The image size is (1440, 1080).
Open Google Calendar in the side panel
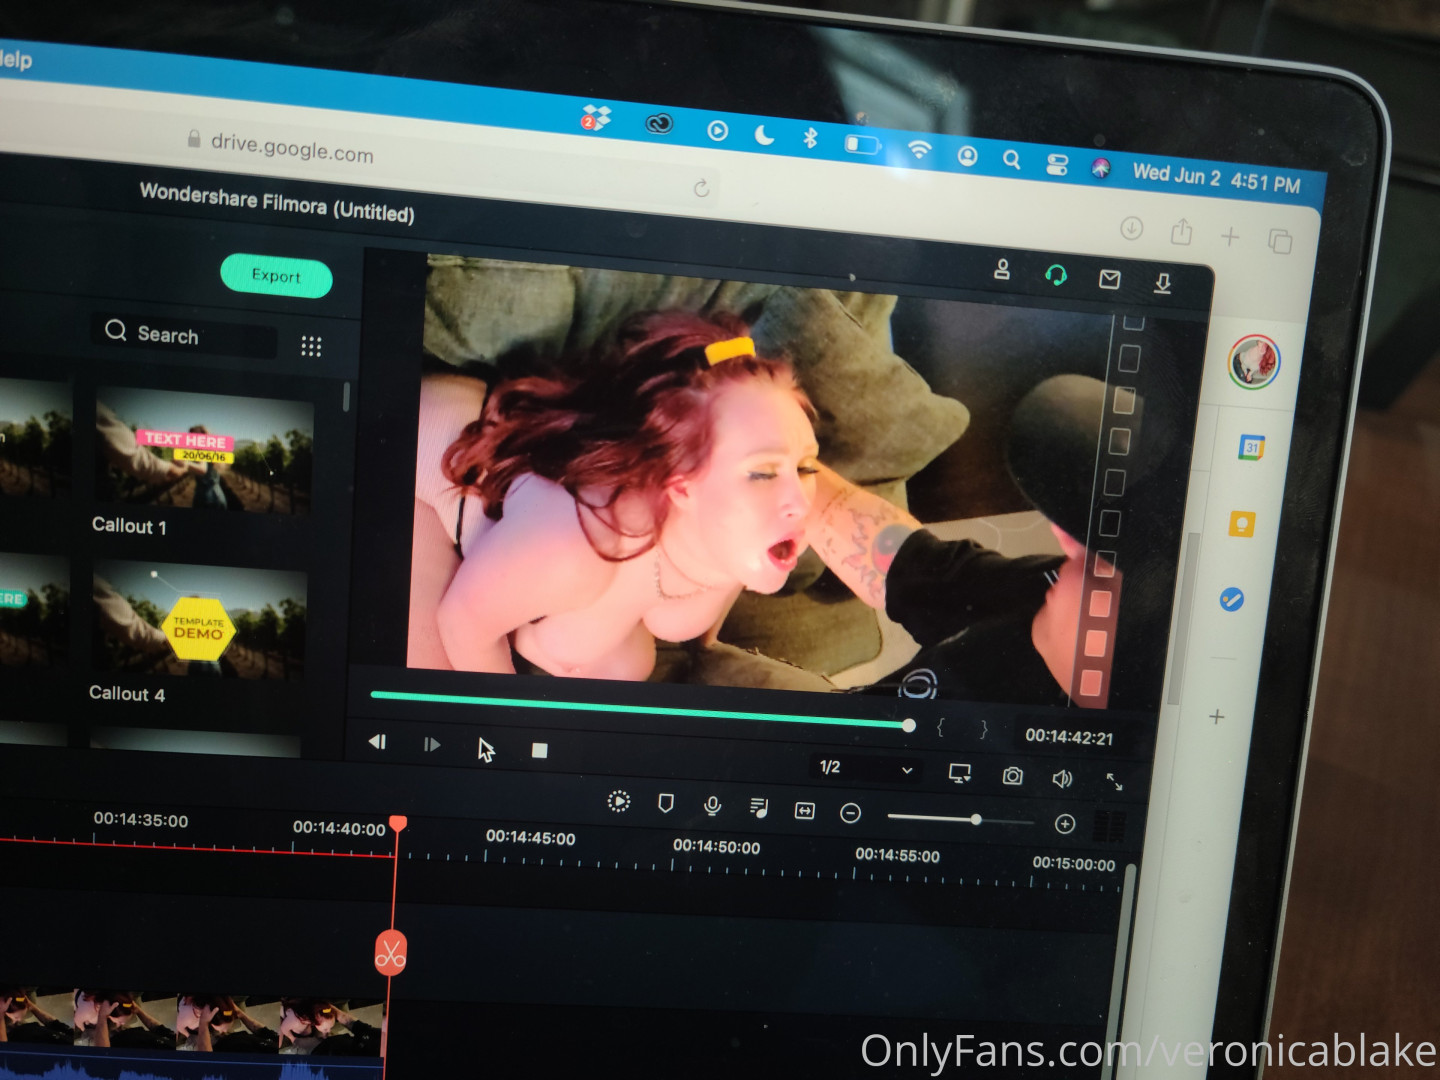coord(1251,447)
